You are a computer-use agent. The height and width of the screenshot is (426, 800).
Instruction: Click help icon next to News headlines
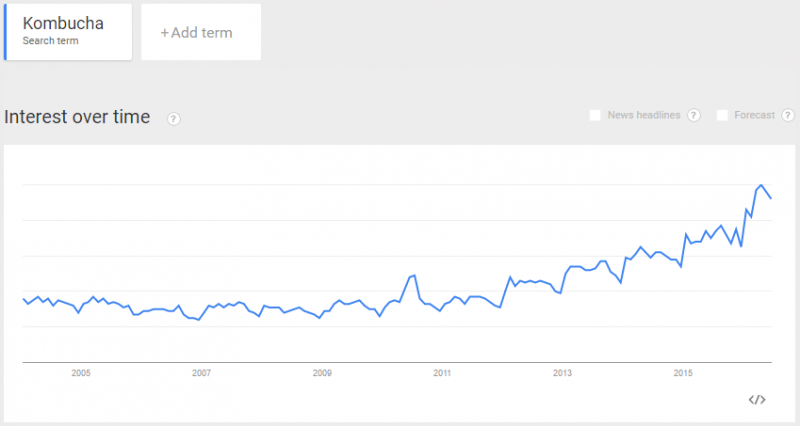click(694, 116)
